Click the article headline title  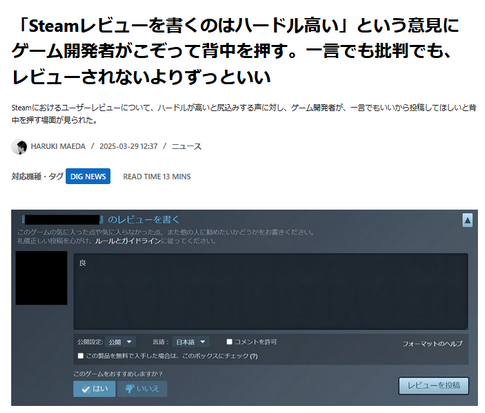(235, 52)
